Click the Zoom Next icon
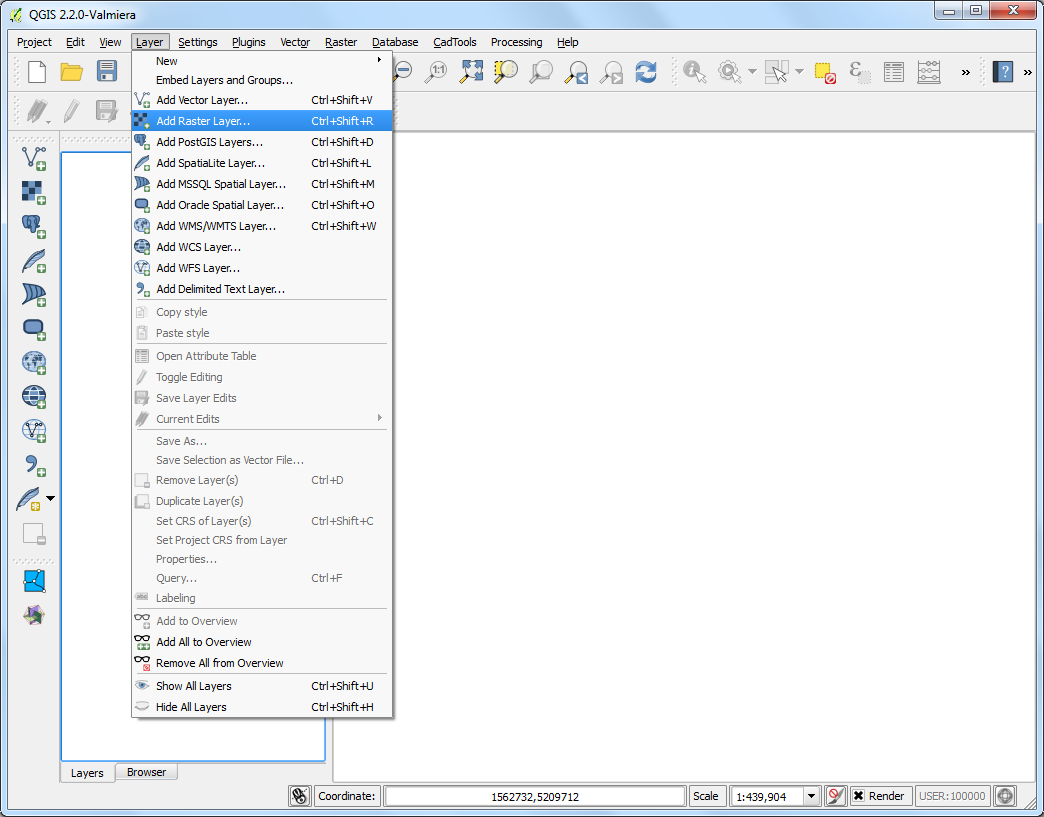The image size is (1044, 817). [611, 71]
